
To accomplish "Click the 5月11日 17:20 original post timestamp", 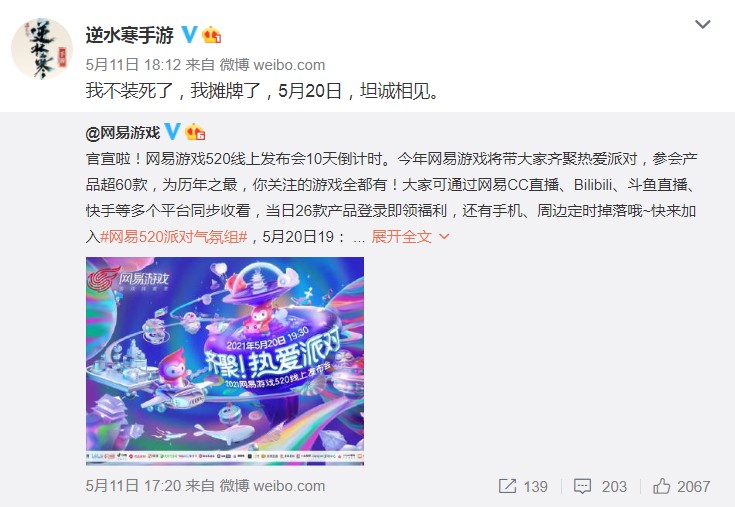I will pos(133,486).
